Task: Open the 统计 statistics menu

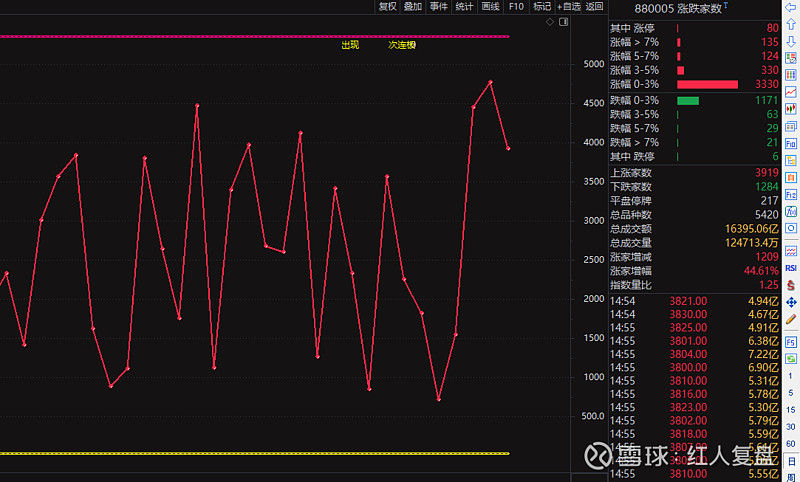Action: pos(464,6)
